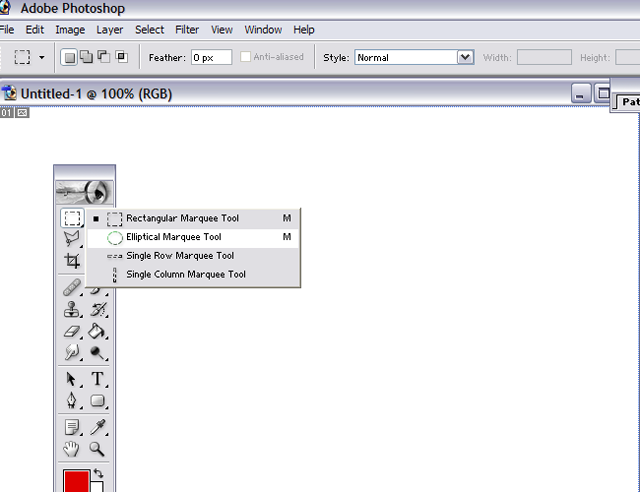The height and width of the screenshot is (492, 640).
Task: Select the History Brush tool
Action: click(x=98, y=309)
